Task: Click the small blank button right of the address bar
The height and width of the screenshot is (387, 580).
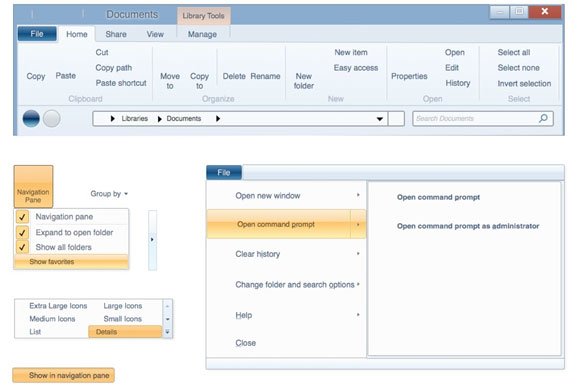Action: click(x=396, y=119)
